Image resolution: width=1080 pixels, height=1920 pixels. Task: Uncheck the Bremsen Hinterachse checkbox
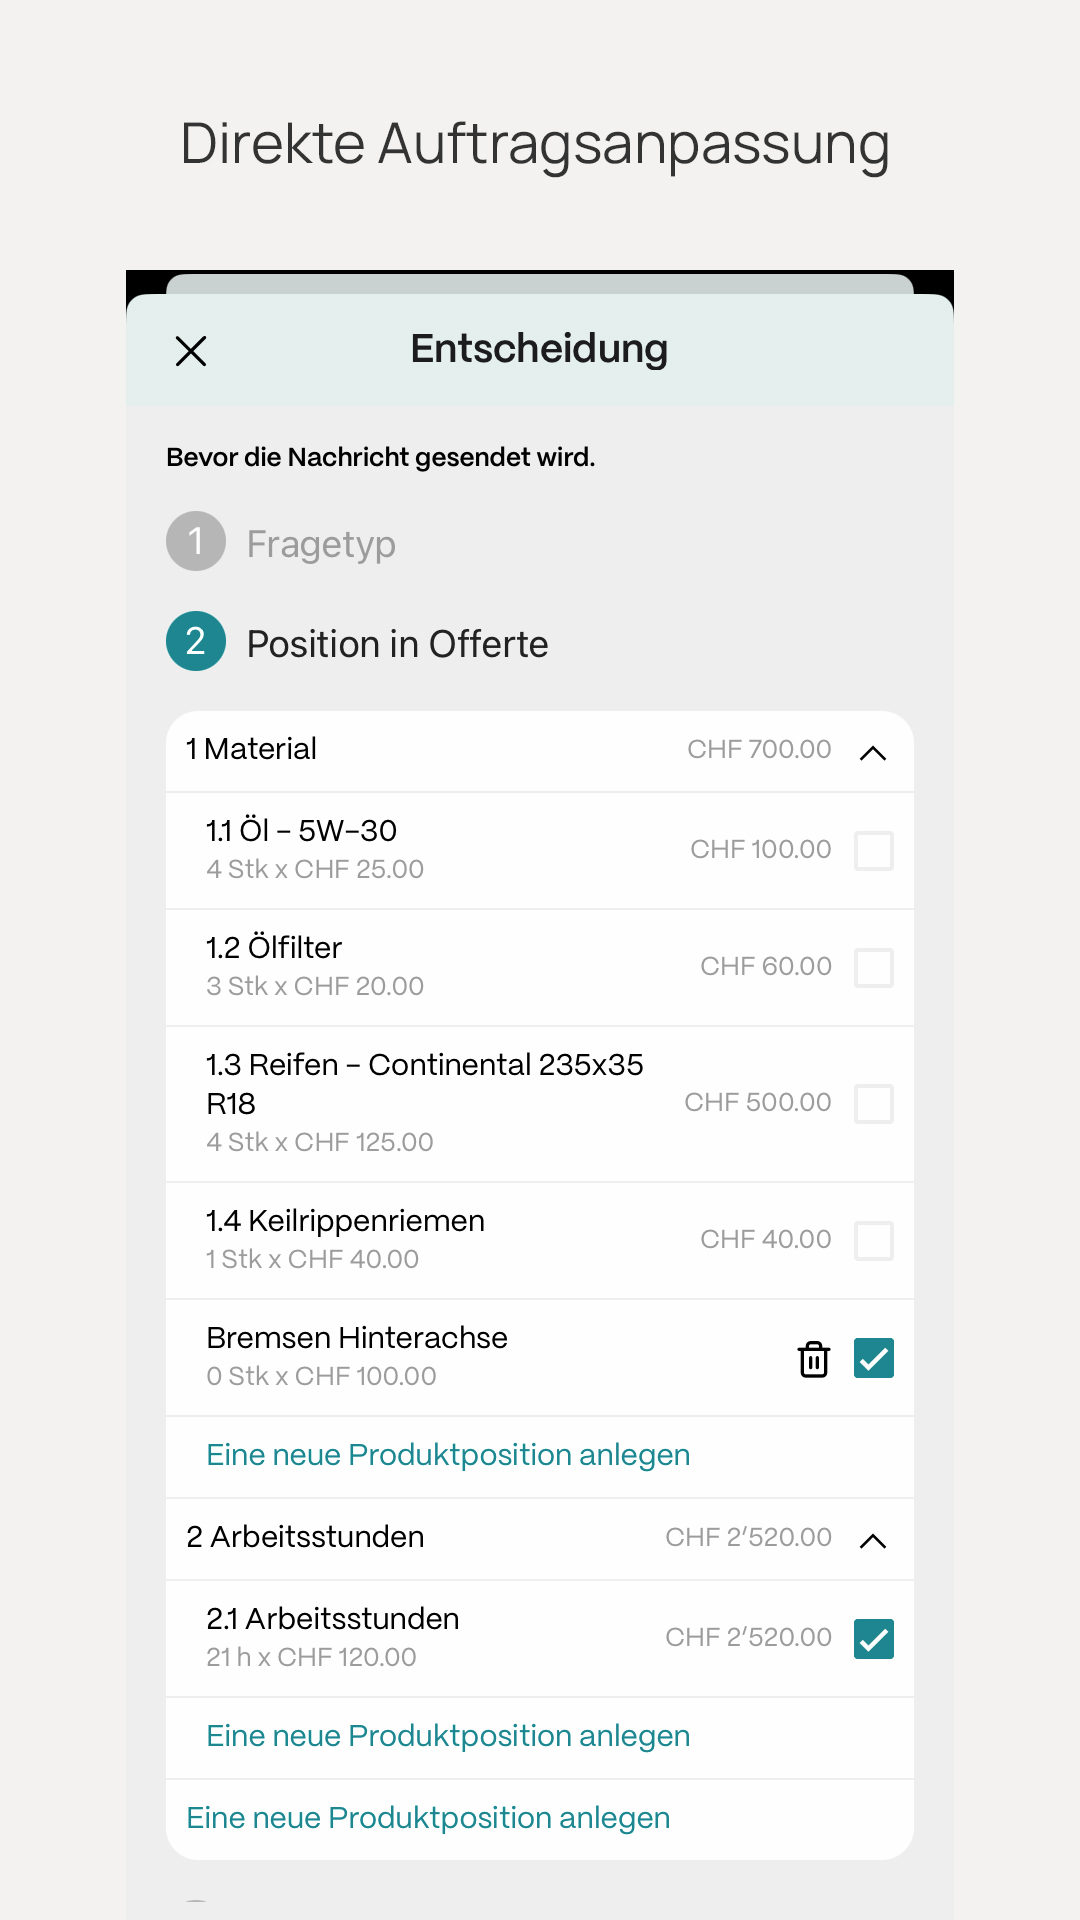coord(873,1358)
